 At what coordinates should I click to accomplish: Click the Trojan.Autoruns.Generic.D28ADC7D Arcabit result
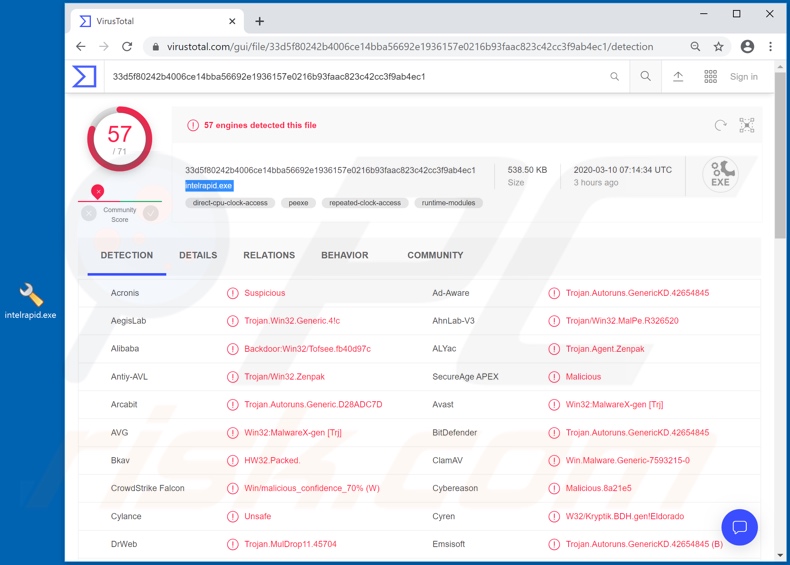pos(313,405)
